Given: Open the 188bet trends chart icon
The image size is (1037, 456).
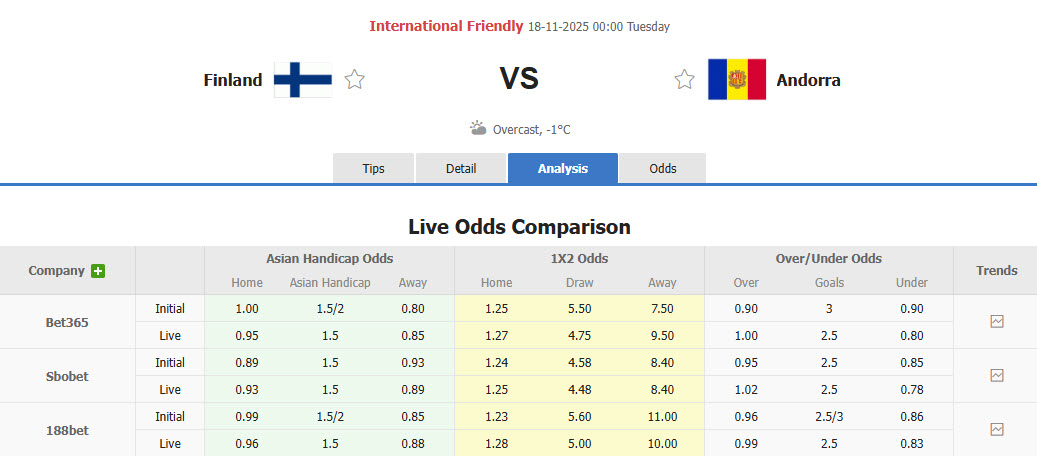Looking at the screenshot, I should [x=996, y=429].
